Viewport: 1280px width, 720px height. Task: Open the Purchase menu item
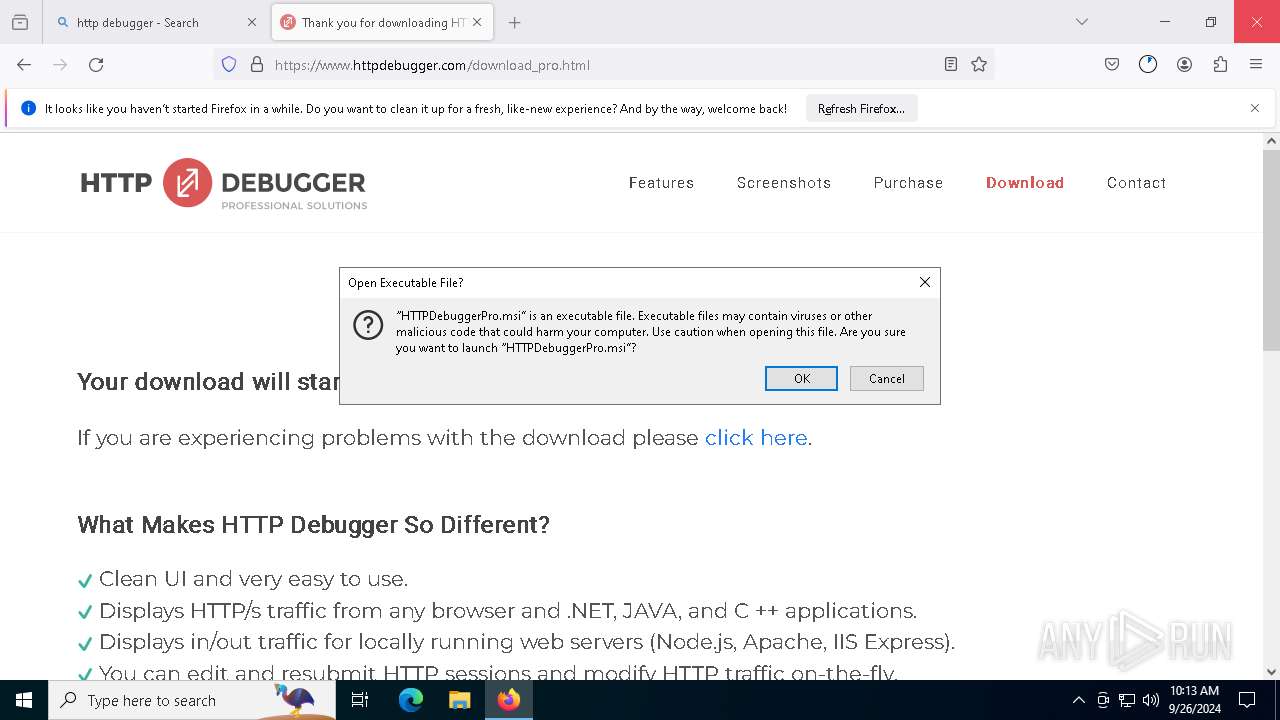908,183
